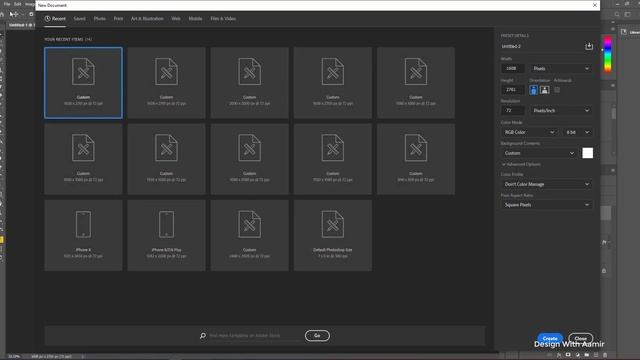Open the 8 bit depth dropdown
Viewport: 640px width, 360px height.
click(x=577, y=132)
